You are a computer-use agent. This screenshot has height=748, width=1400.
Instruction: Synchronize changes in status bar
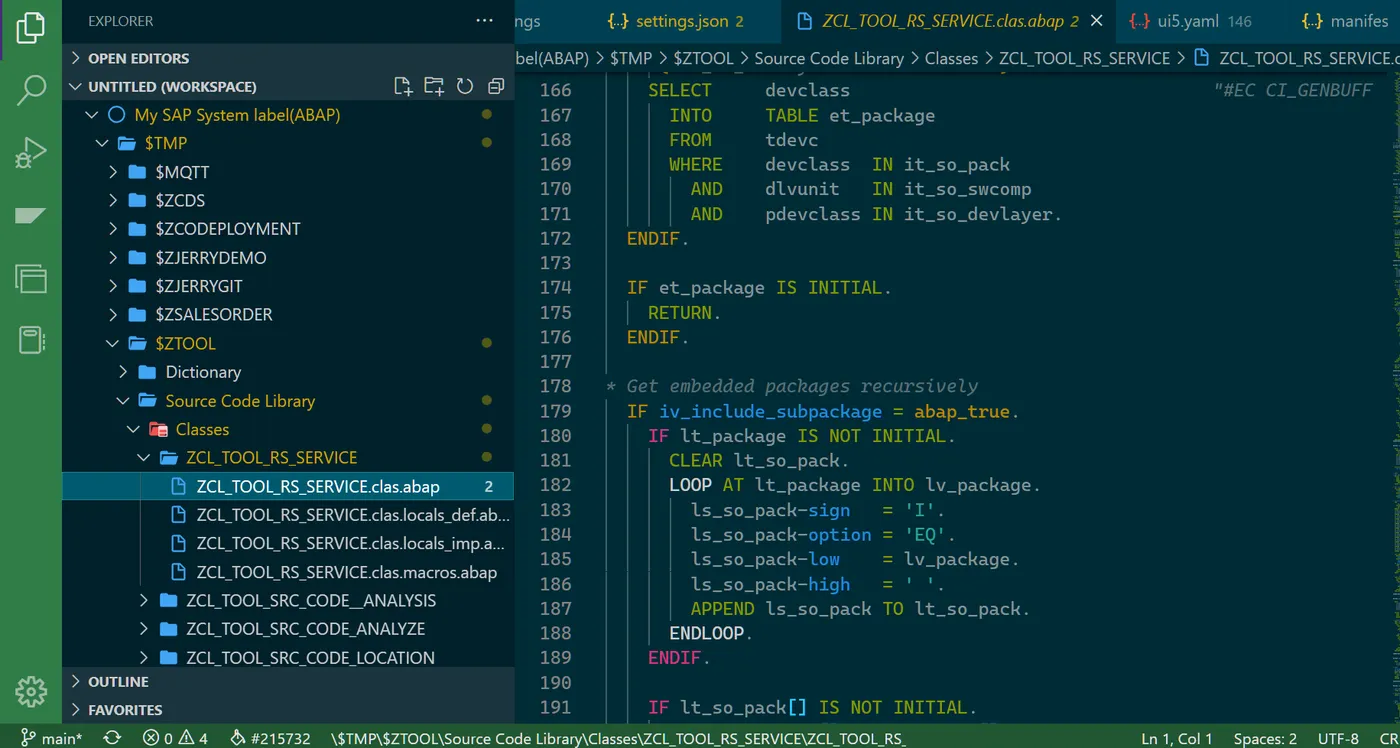coord(112,738)
